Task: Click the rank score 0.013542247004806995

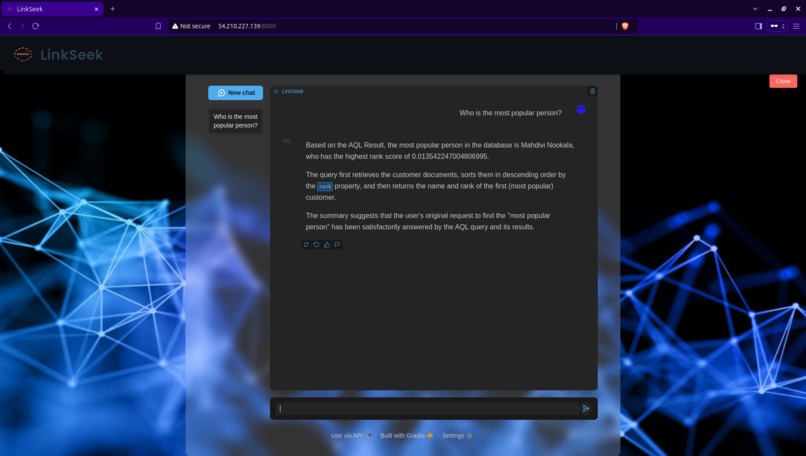Action: (x=449, y=156)
